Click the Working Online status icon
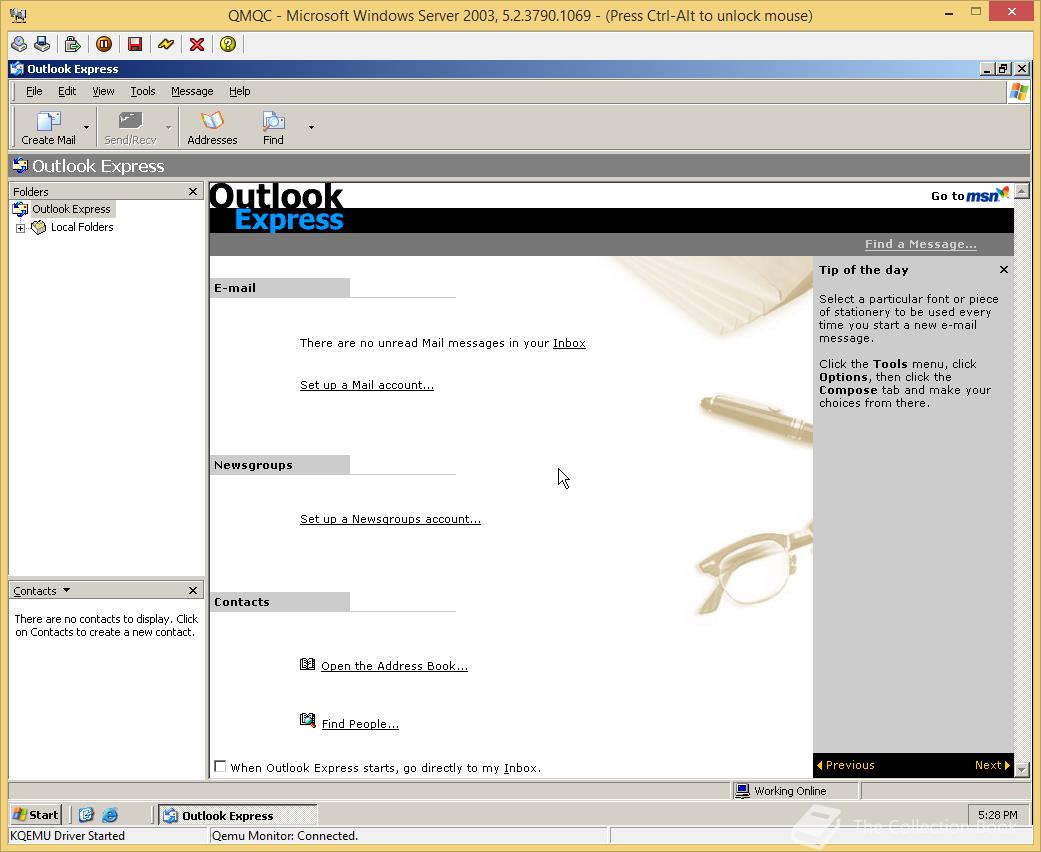Image resolution: width=1041 pixels, height=852 pixels. [743, 791]
